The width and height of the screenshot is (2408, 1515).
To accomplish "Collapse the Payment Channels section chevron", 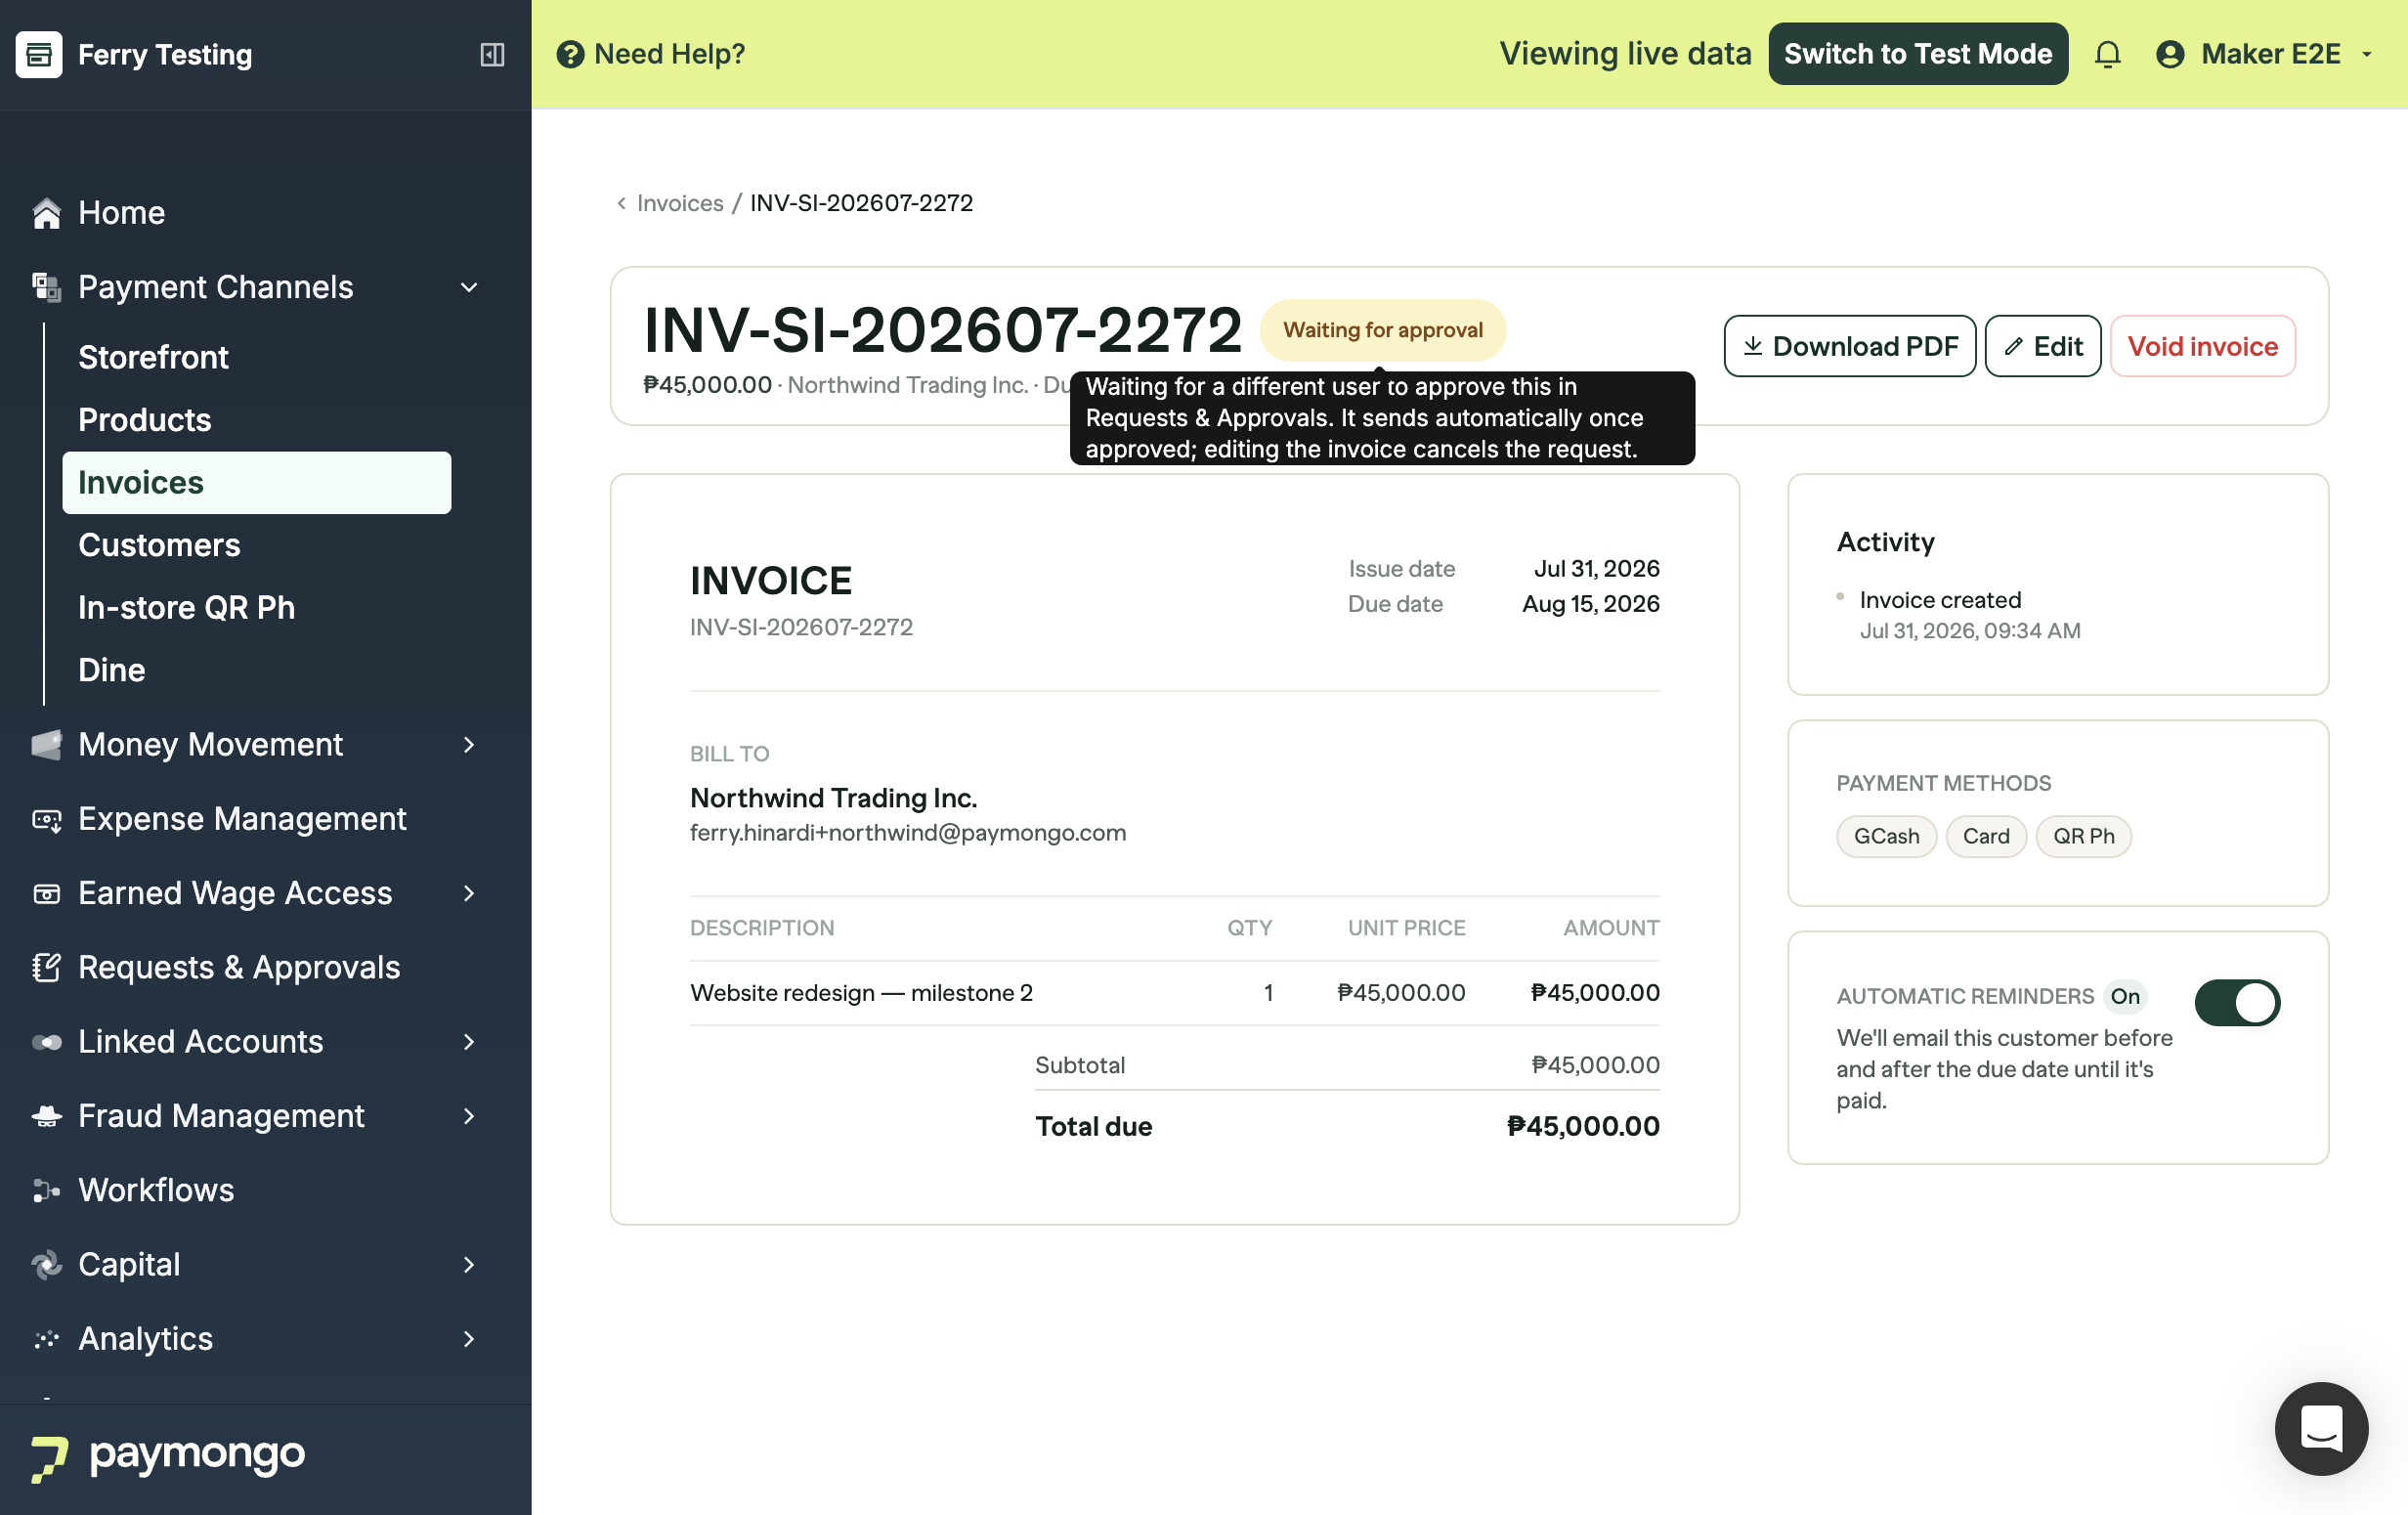I will 469,287.
